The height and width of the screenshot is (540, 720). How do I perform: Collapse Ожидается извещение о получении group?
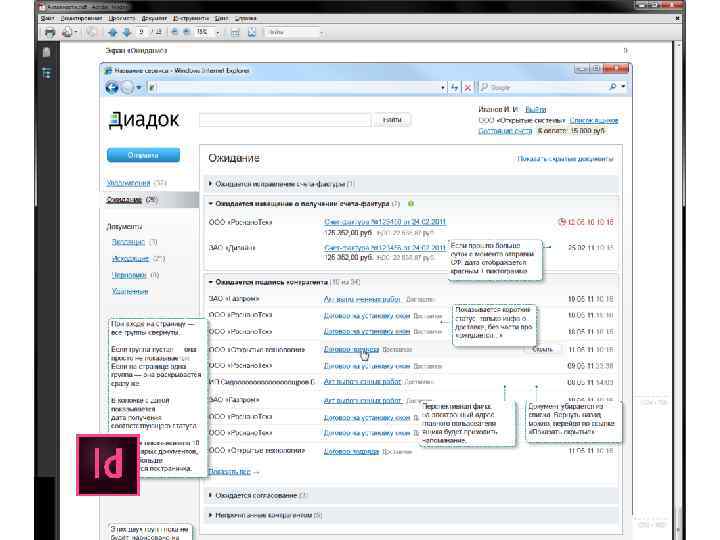click(x=211, y=203)
